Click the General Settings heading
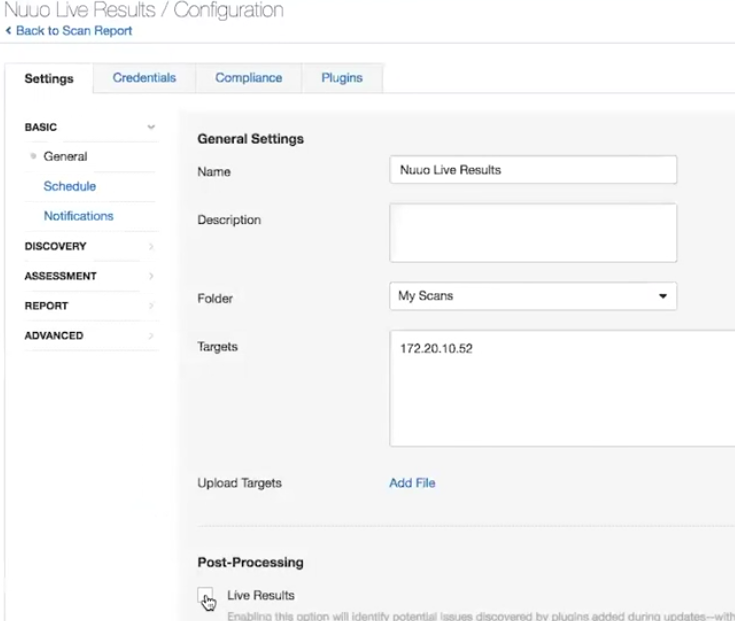 (x=250, y=139)
